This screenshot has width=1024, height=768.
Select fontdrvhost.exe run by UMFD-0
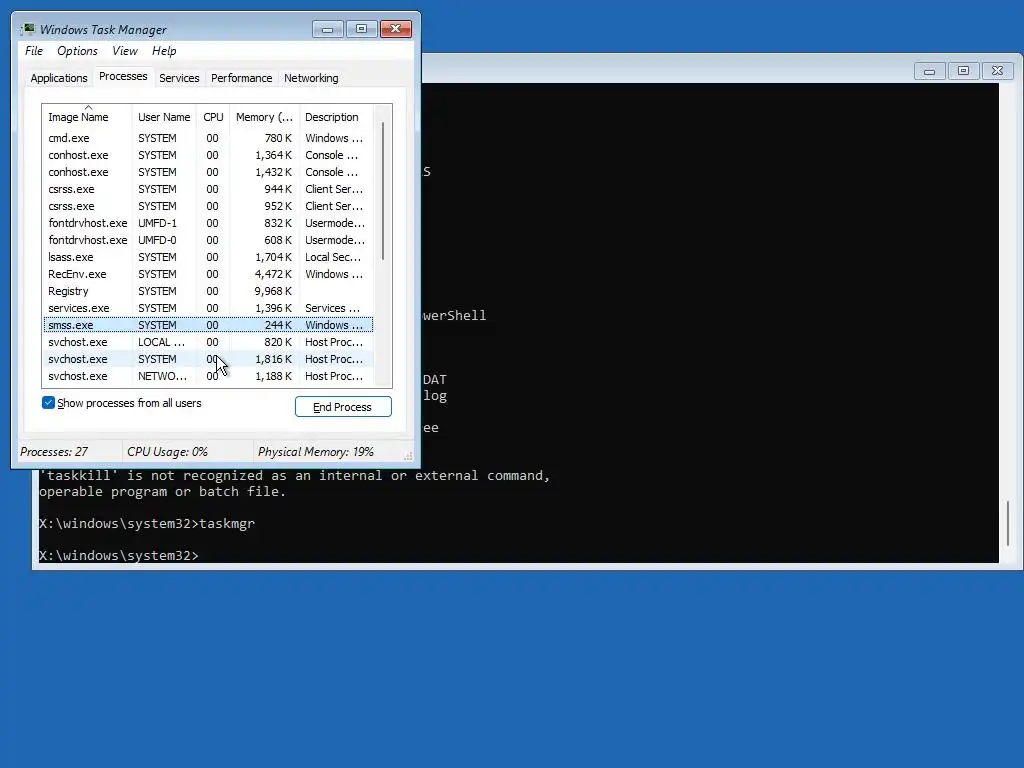coord(208,240)
